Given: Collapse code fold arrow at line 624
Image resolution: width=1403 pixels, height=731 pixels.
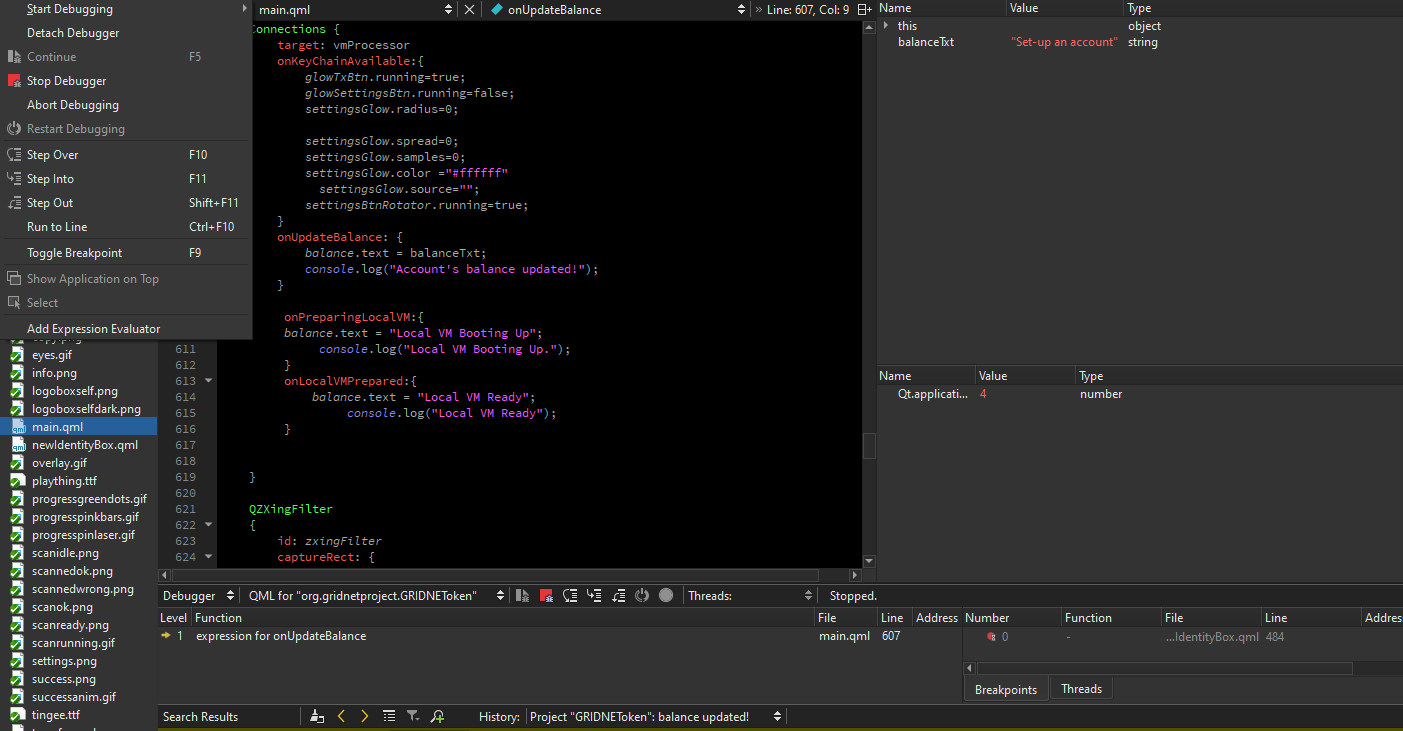Looking at the screenshot, I should coord(208,557).
